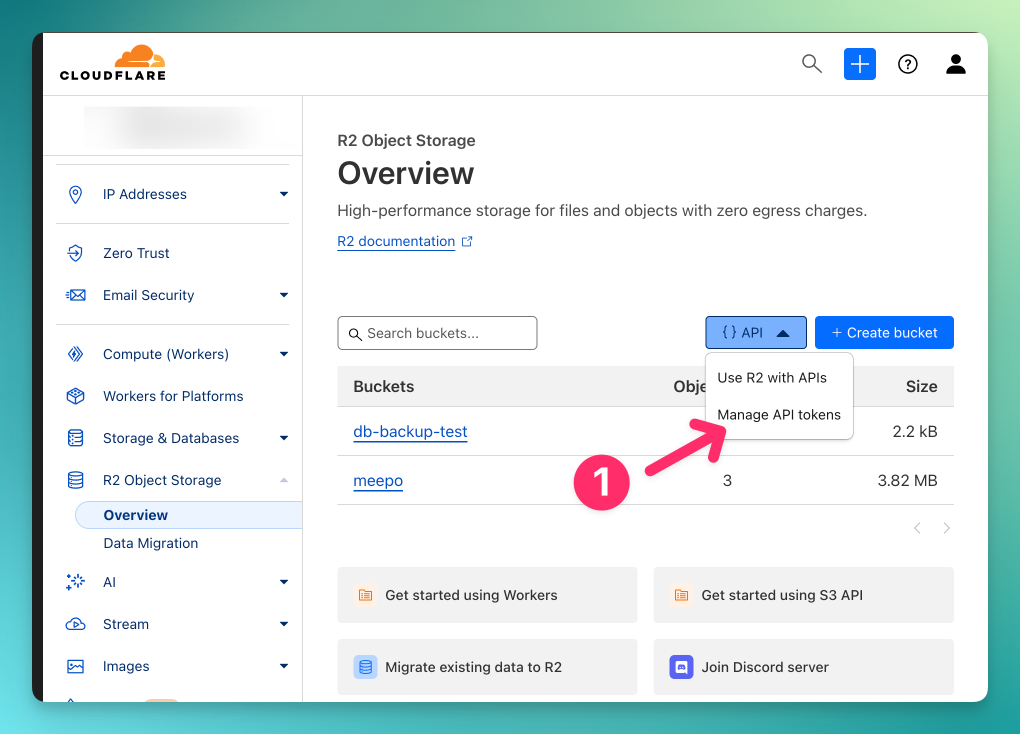Open the user account profile icon

pos(956,64)
